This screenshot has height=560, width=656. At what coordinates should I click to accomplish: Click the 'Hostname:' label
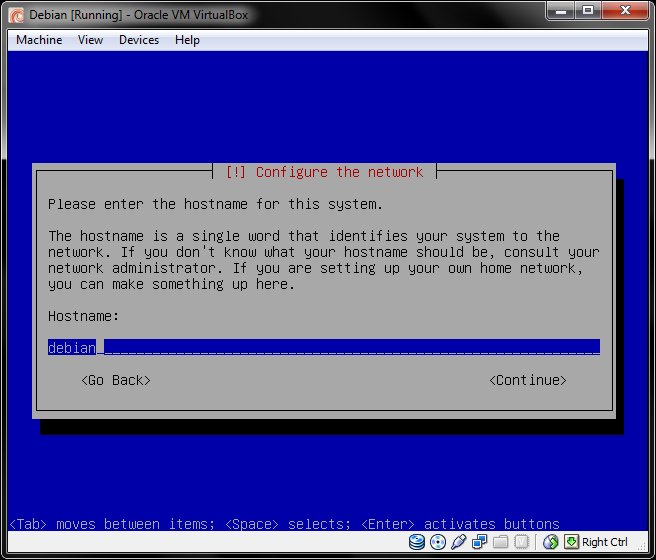(x=83, y=316)
